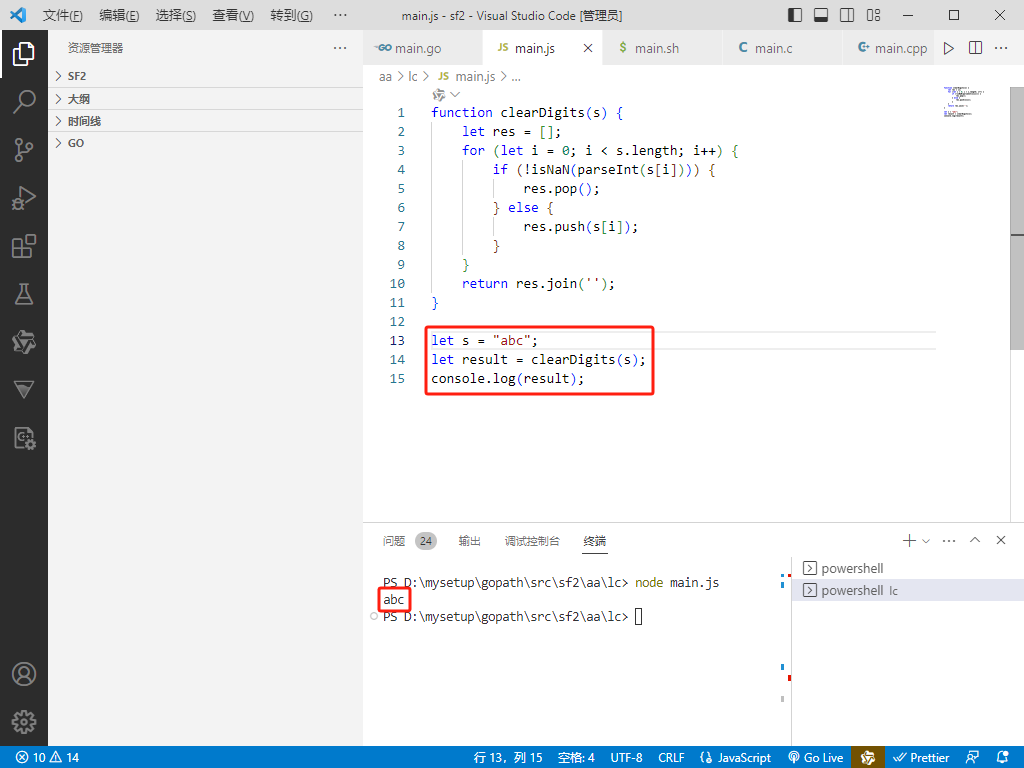Click the errors and warnings status item
This screenshot has width=1024, height=768.
coord(47,758)
